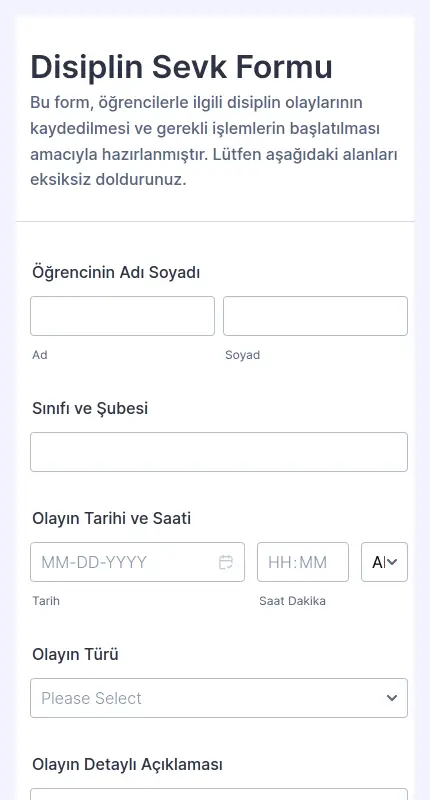Click the Olayın Türü field label

75,654
